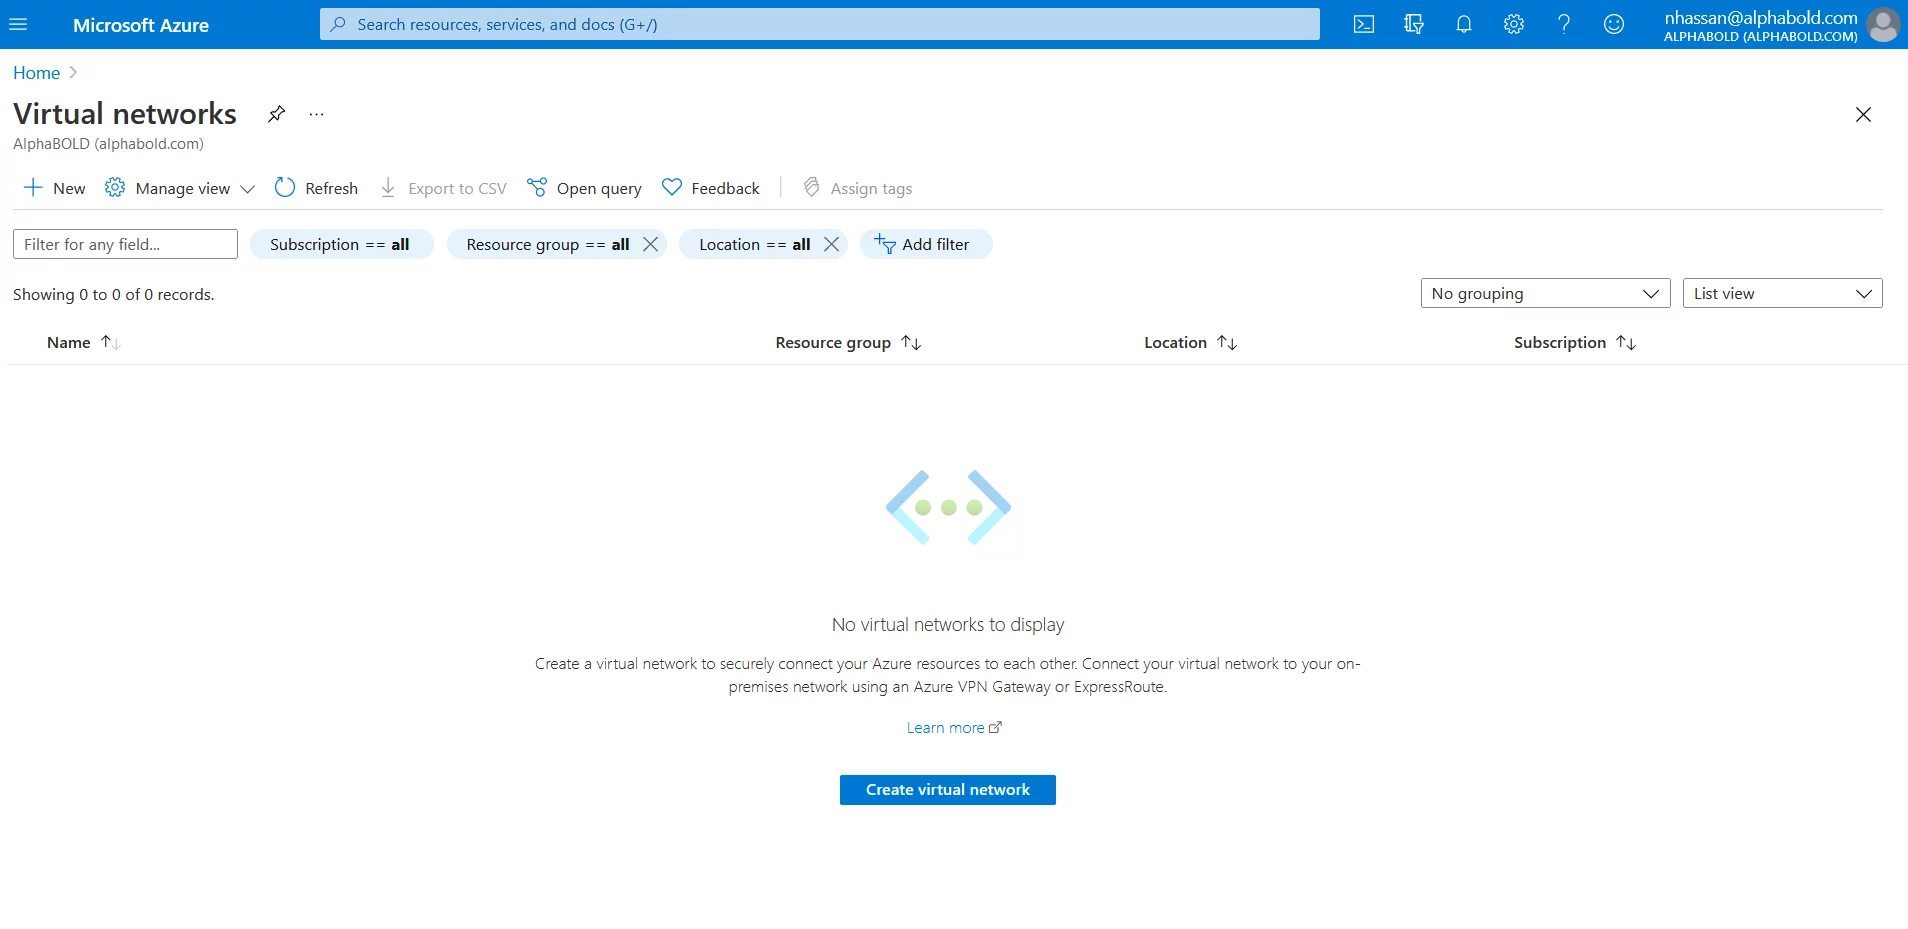Click New to add a virtual network

pyautogui.click(x=55, y=188)
